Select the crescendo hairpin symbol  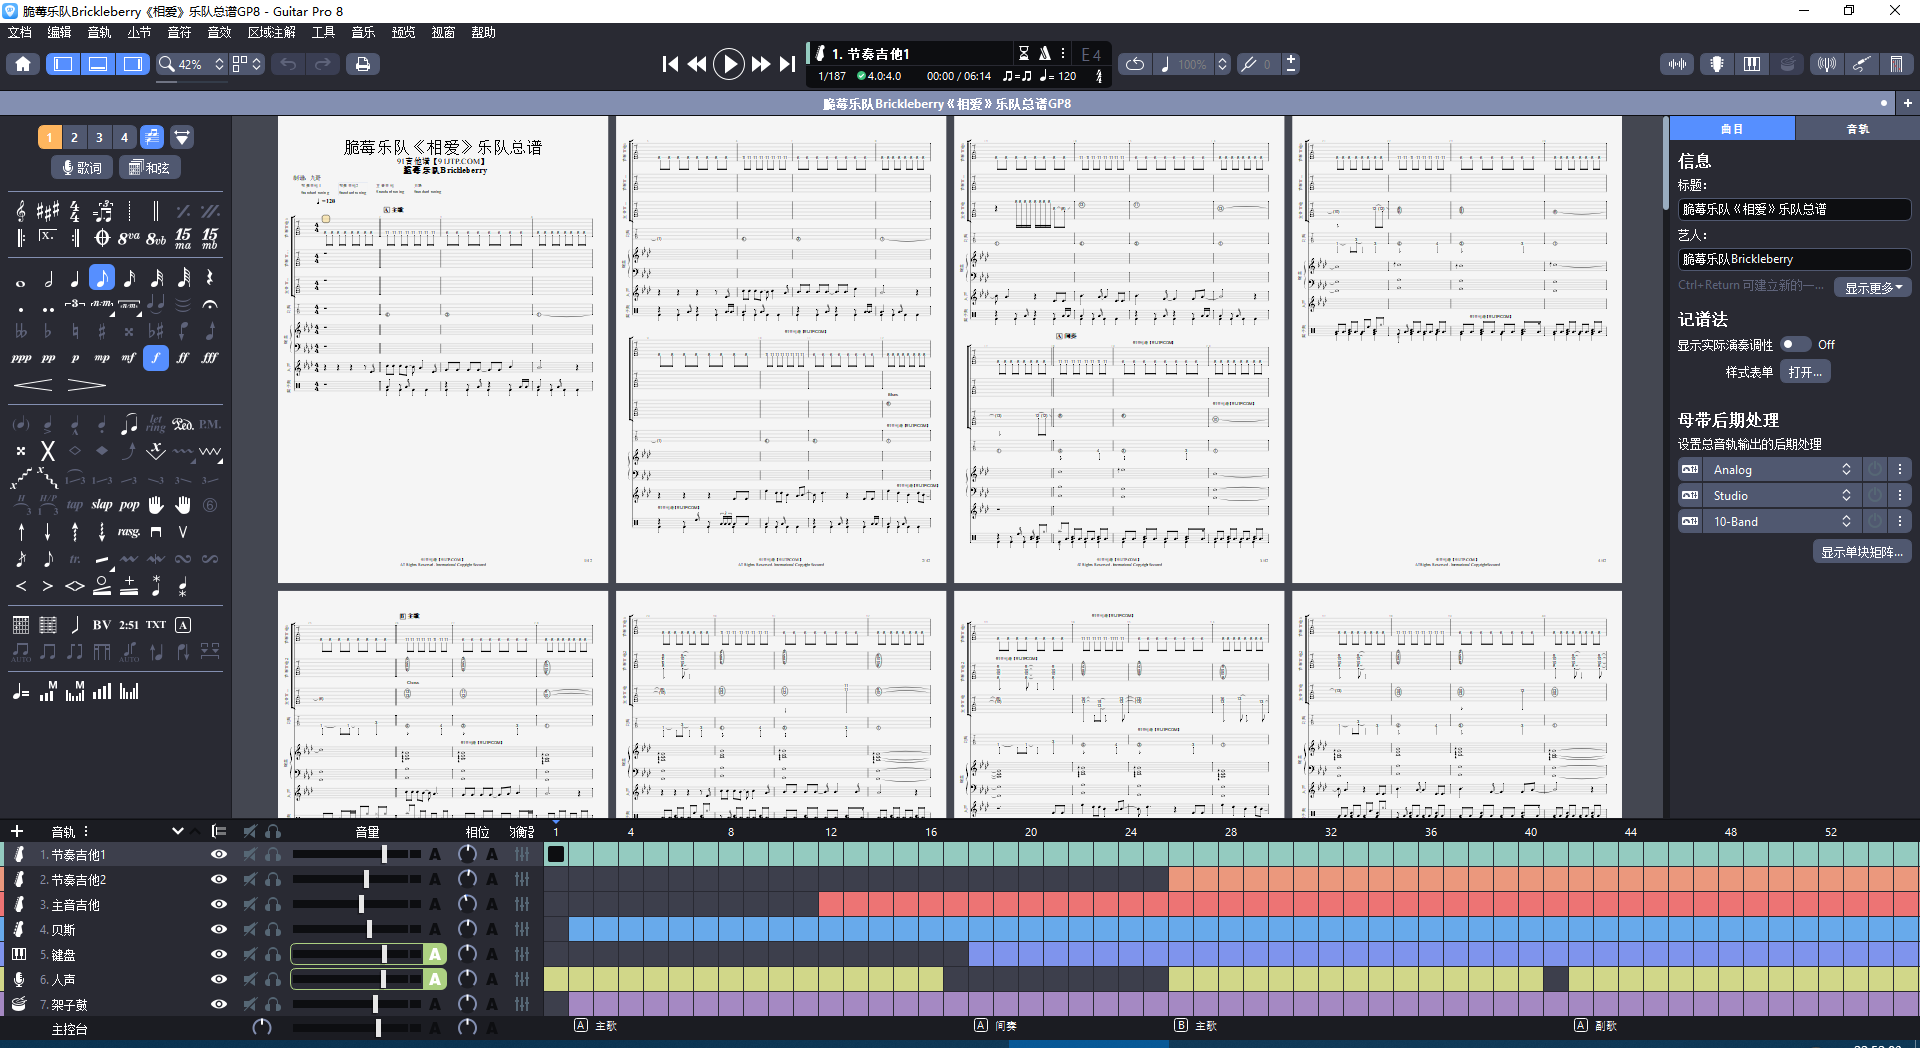(33, 384)
